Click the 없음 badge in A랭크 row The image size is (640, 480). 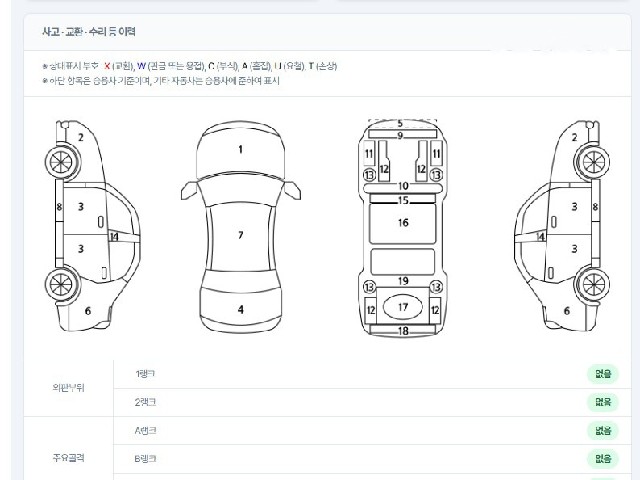click(x=603, y=430)
